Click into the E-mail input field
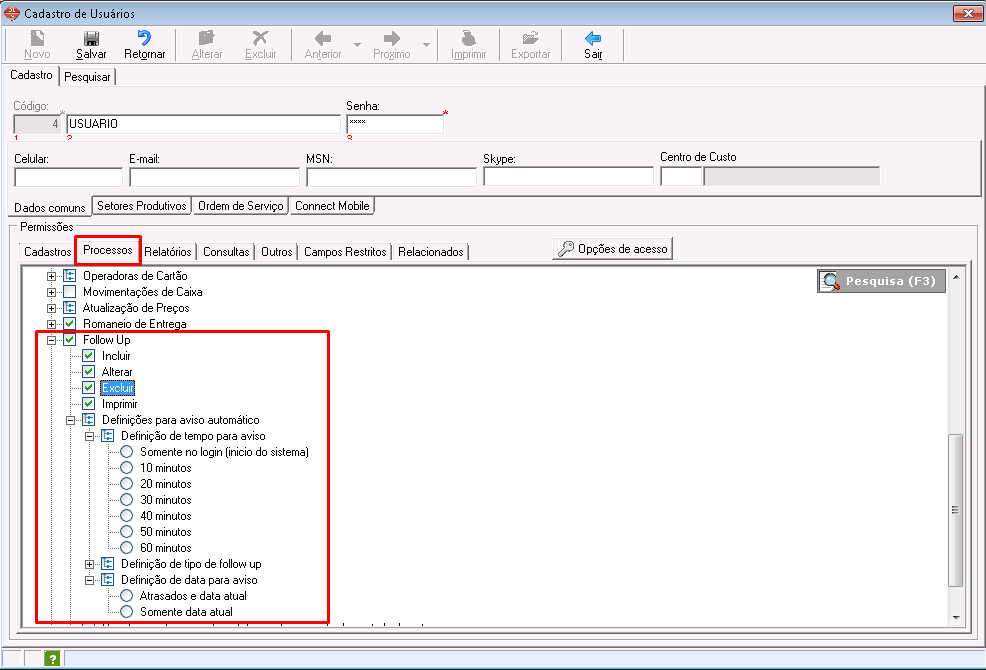 (x=214, y=177)
